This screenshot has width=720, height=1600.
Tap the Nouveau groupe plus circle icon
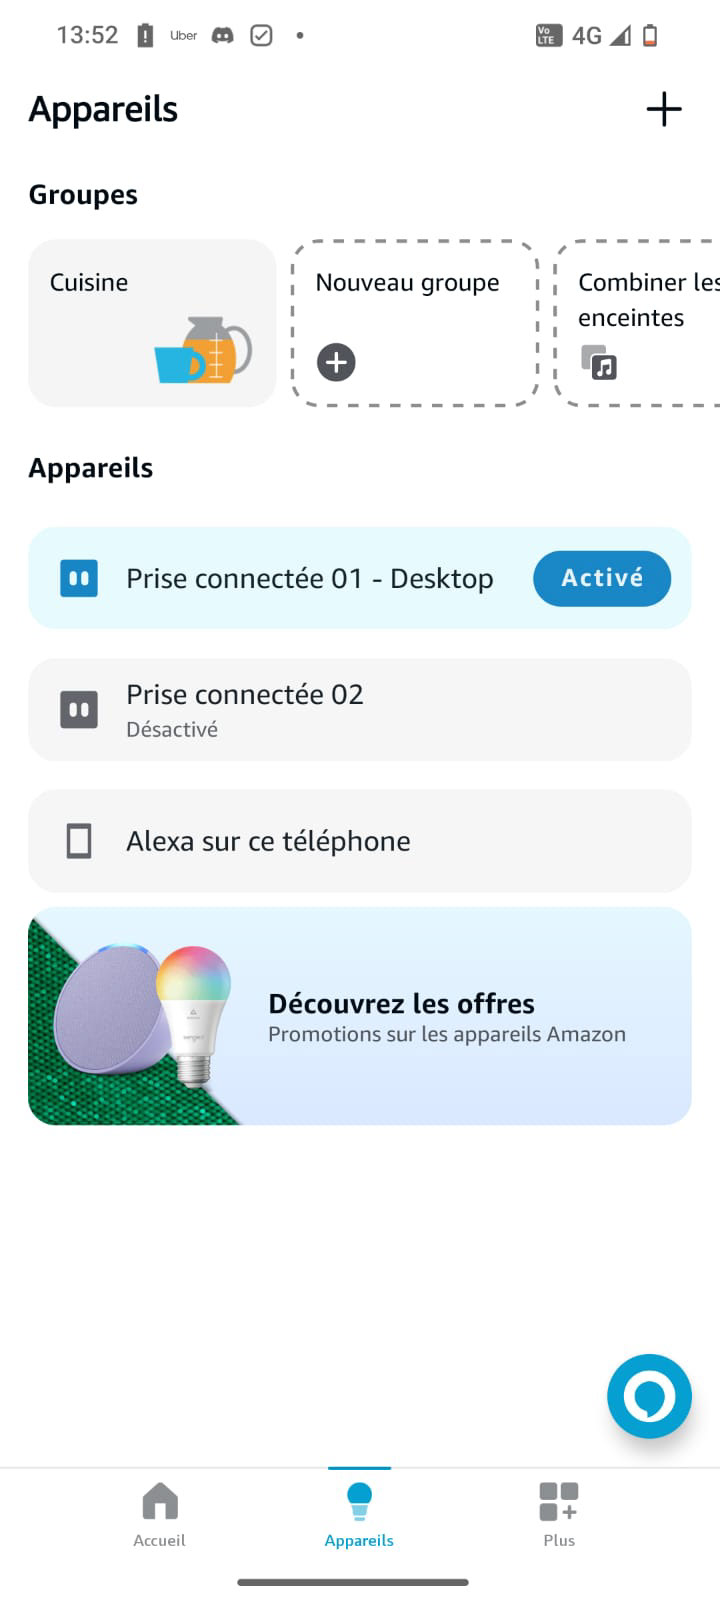coord(336,362)
